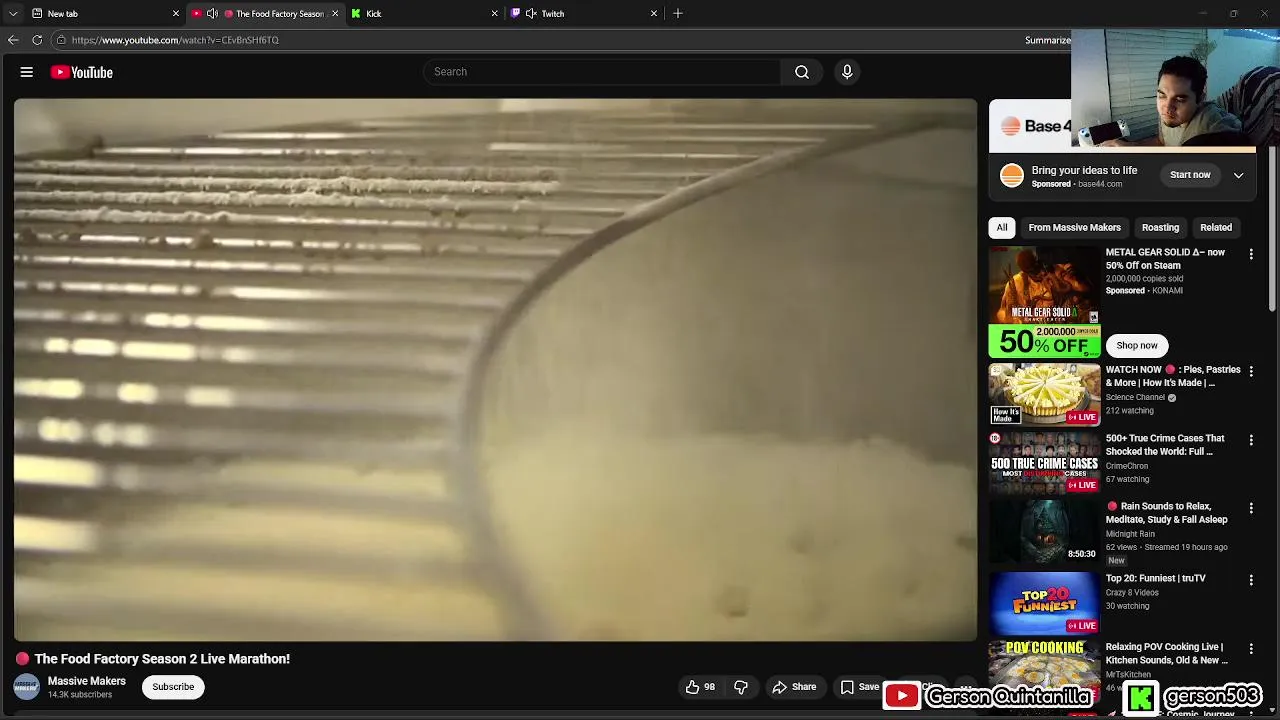Subscribe to Massive Makers channel
Viewport: 1280px width, 720px height.
tap(173, 687)
